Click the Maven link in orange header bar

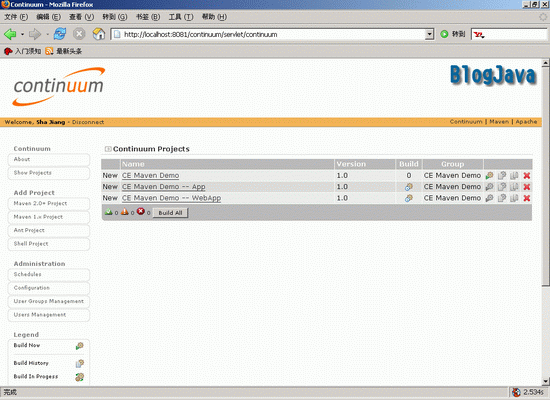click(x=499, y=122)
